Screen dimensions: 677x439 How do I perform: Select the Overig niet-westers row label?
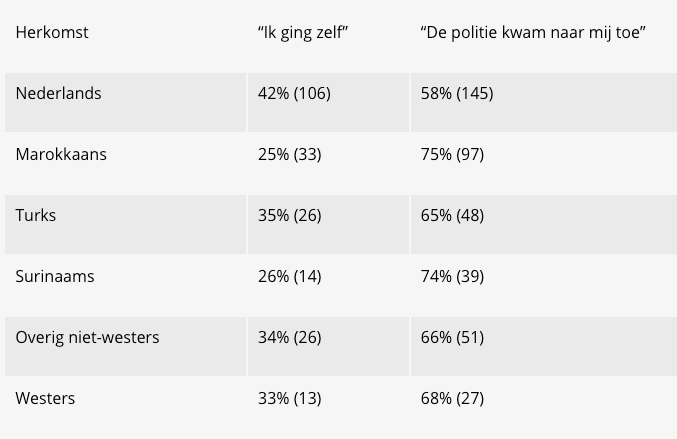[87, 337]
